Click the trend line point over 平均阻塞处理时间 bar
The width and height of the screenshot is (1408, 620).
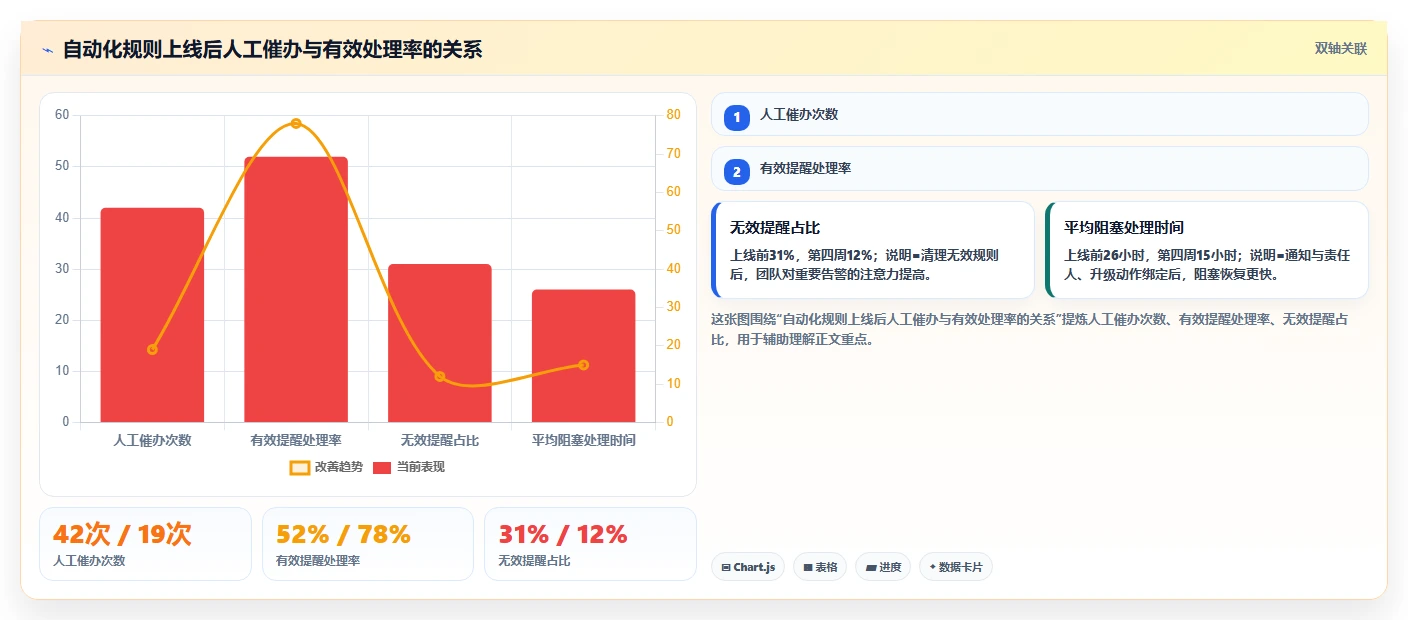(x=583, y=365)
